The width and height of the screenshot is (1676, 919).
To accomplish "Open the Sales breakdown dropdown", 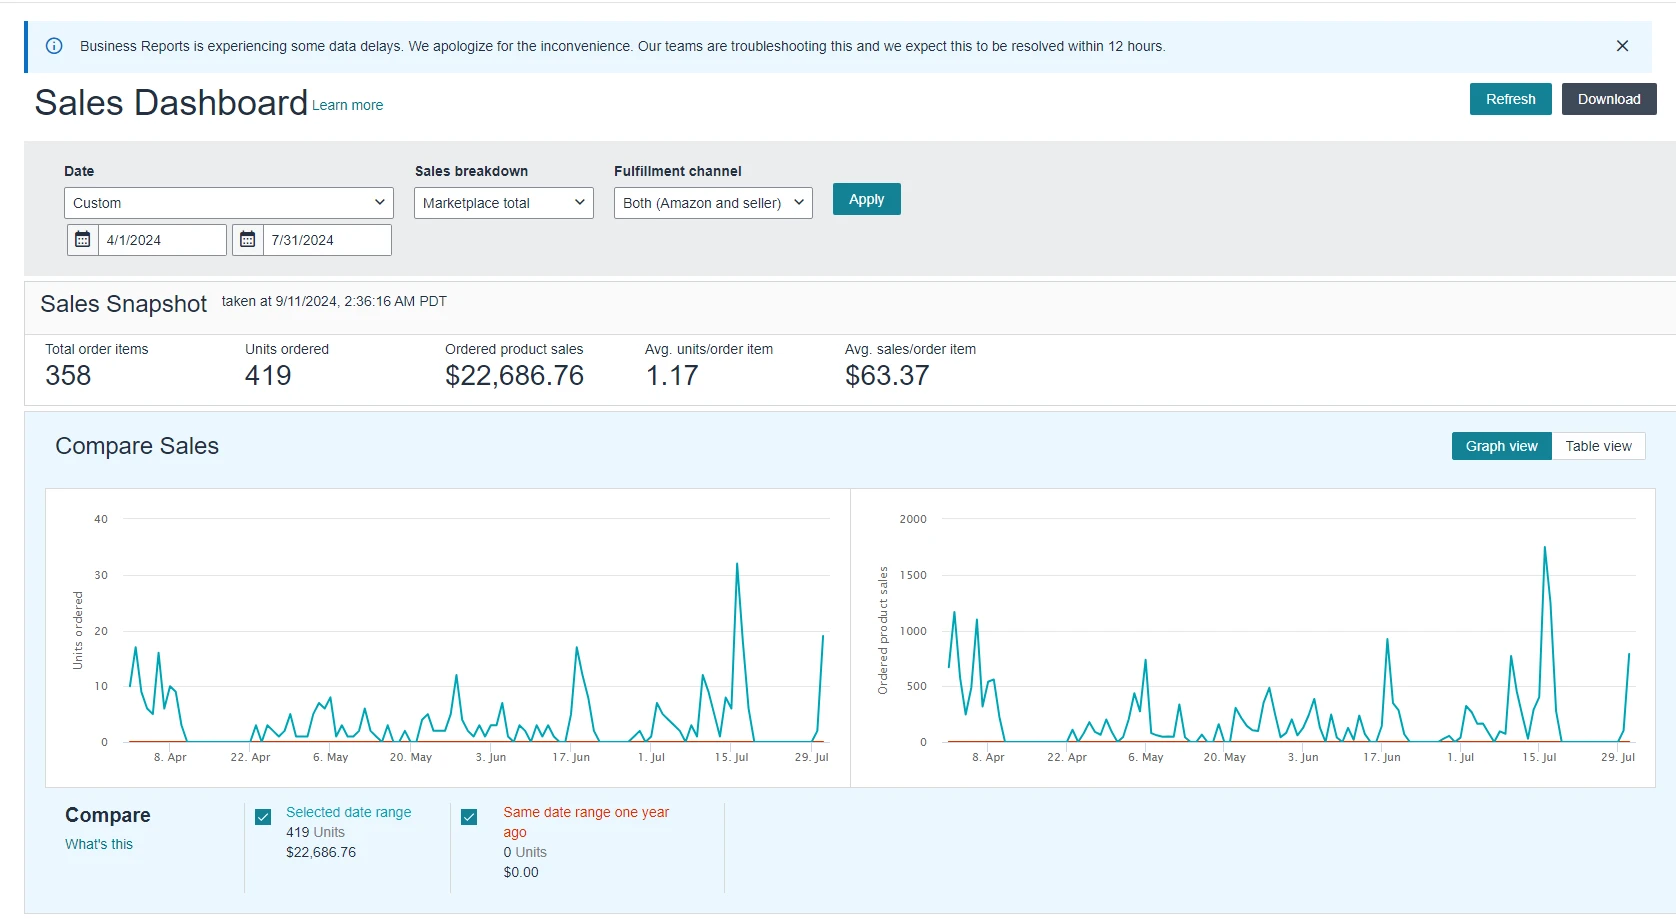I will pos(504,203).
